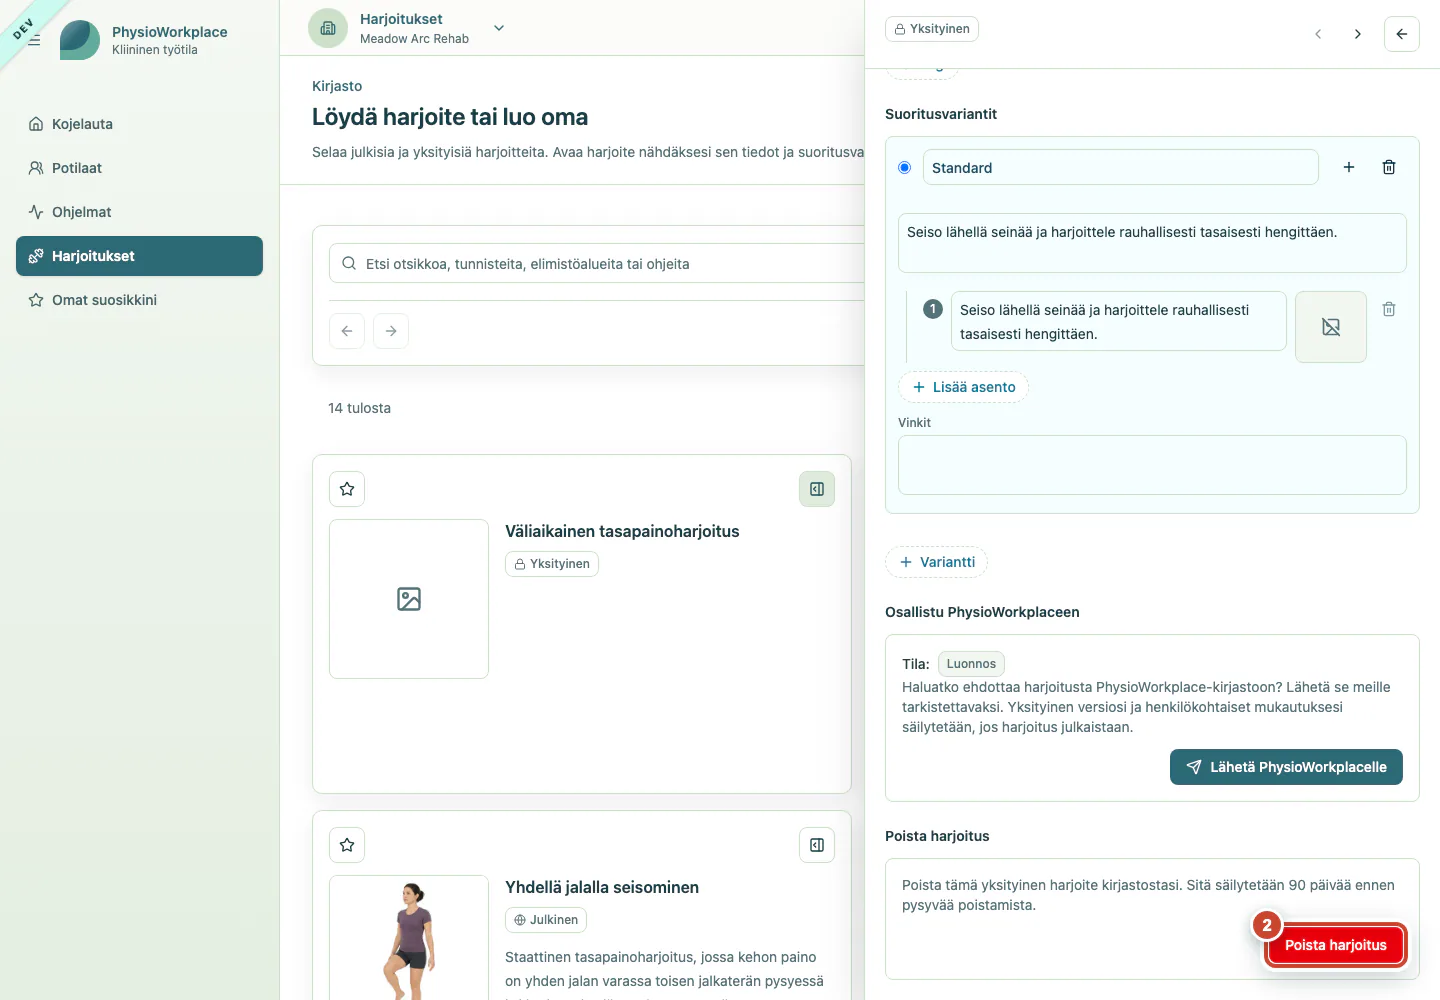The width and height of the screenshot is (1440, 1000).
Task: Select Harjoitukset in the sidebar
Action: (x=139, y=256)
